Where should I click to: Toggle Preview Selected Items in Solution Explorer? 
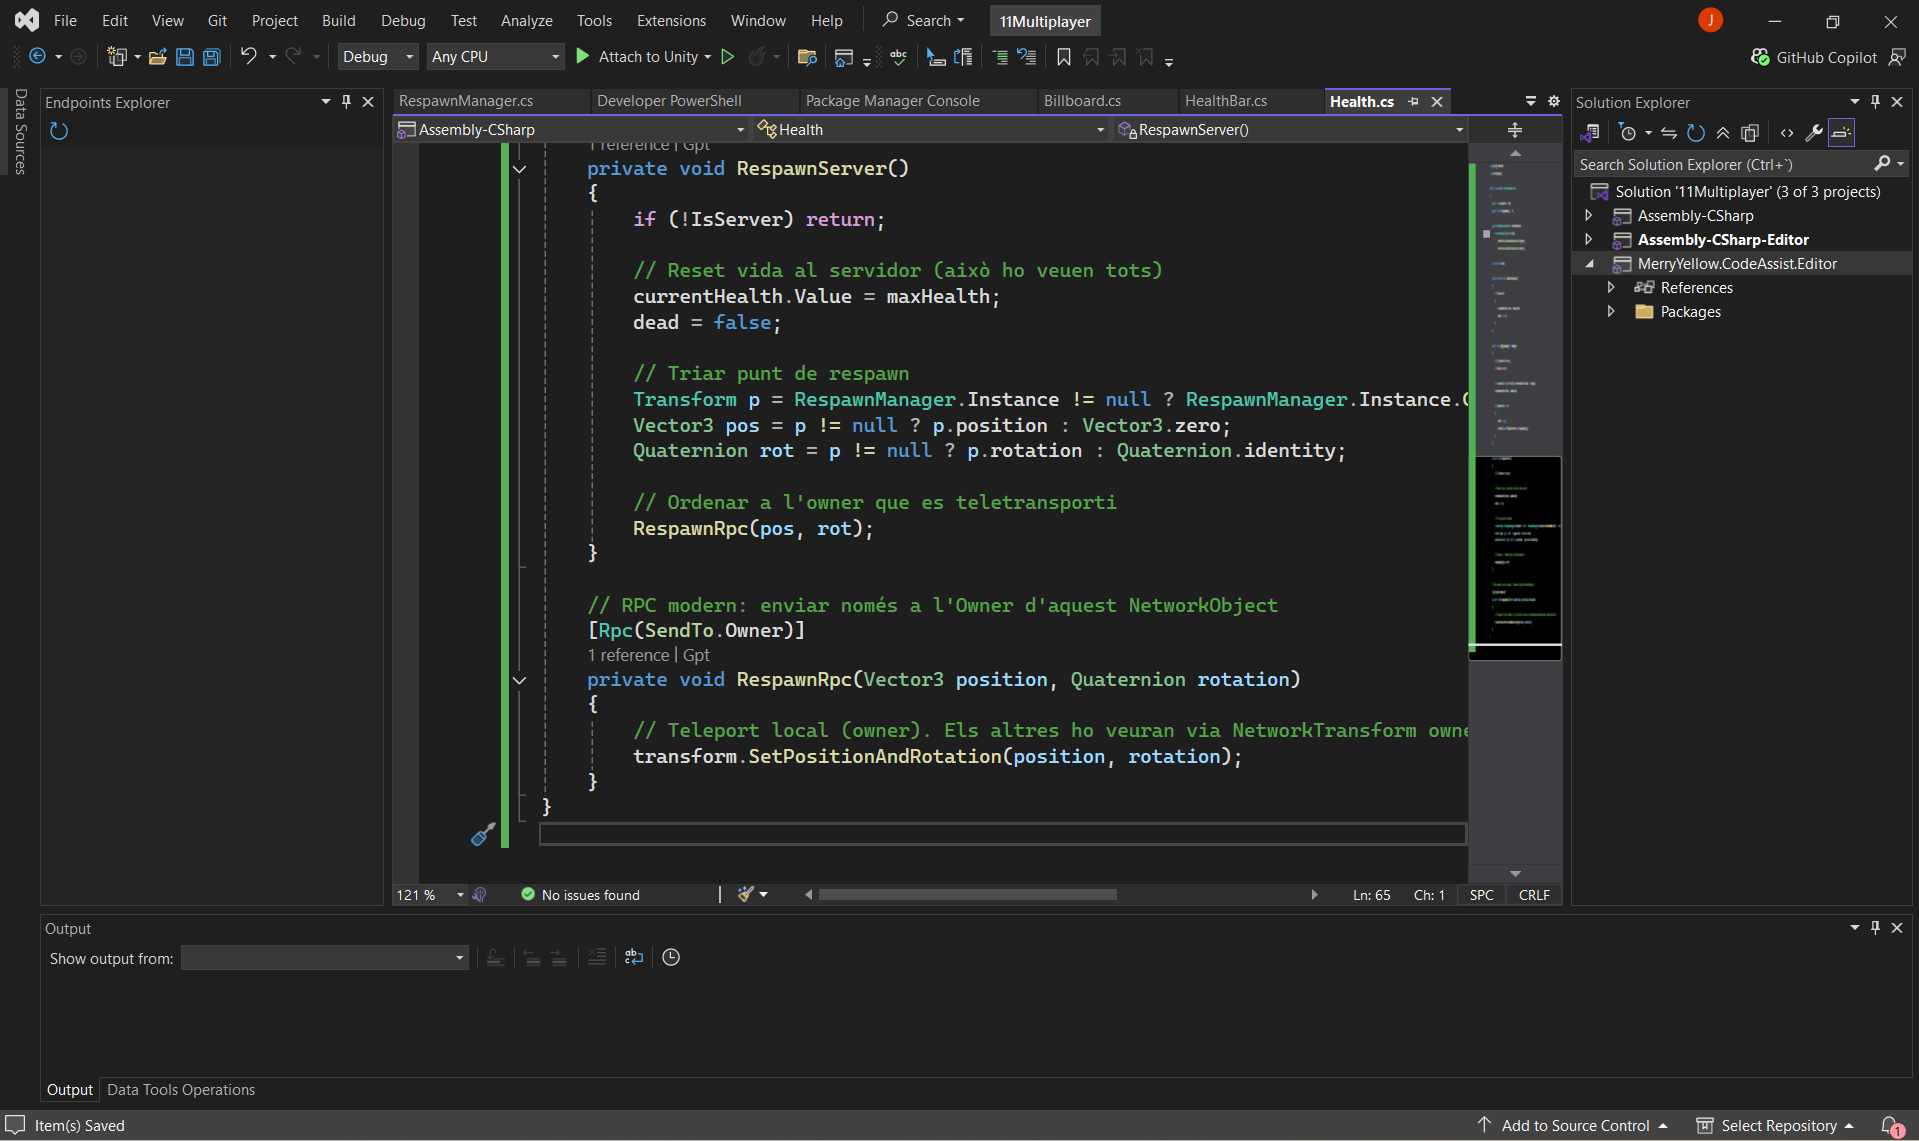pyautogui.click(x=1841, y=133)
